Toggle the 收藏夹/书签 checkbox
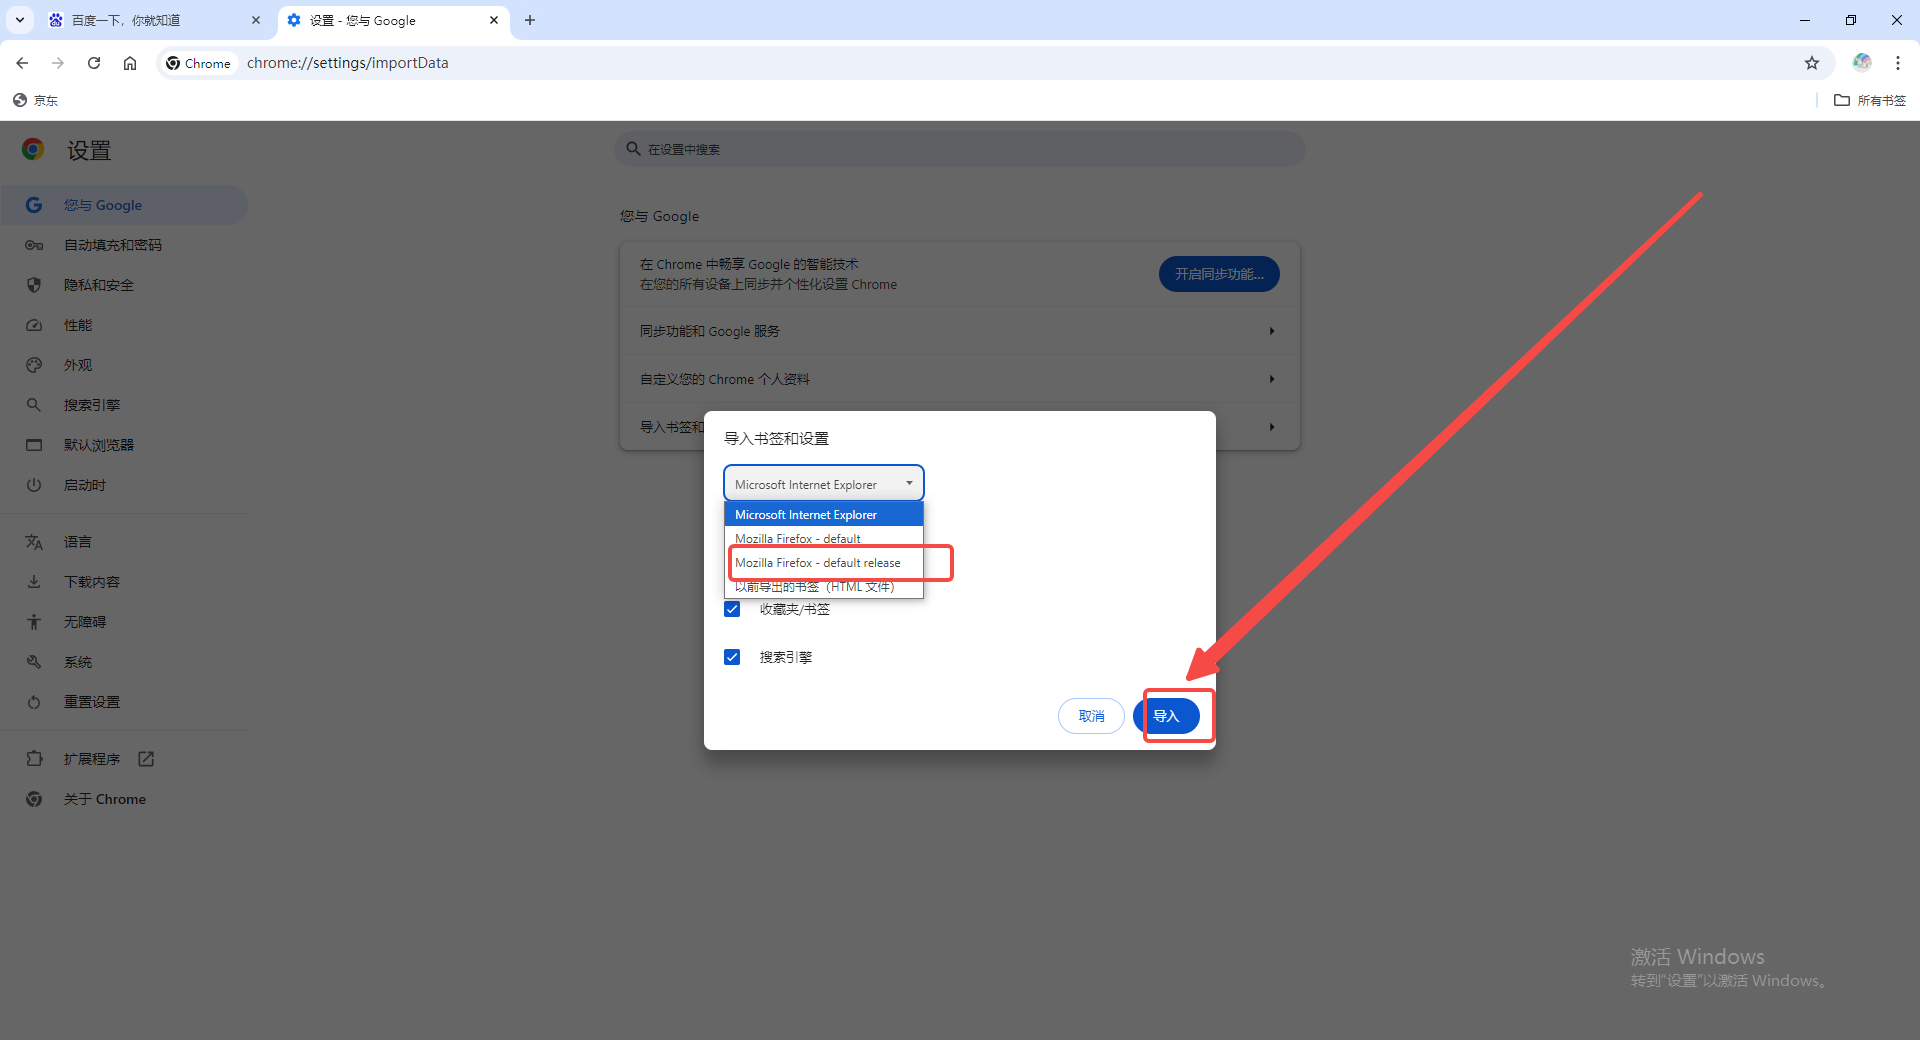Viewport: 1920px width, 1040px height. point(732,609)
